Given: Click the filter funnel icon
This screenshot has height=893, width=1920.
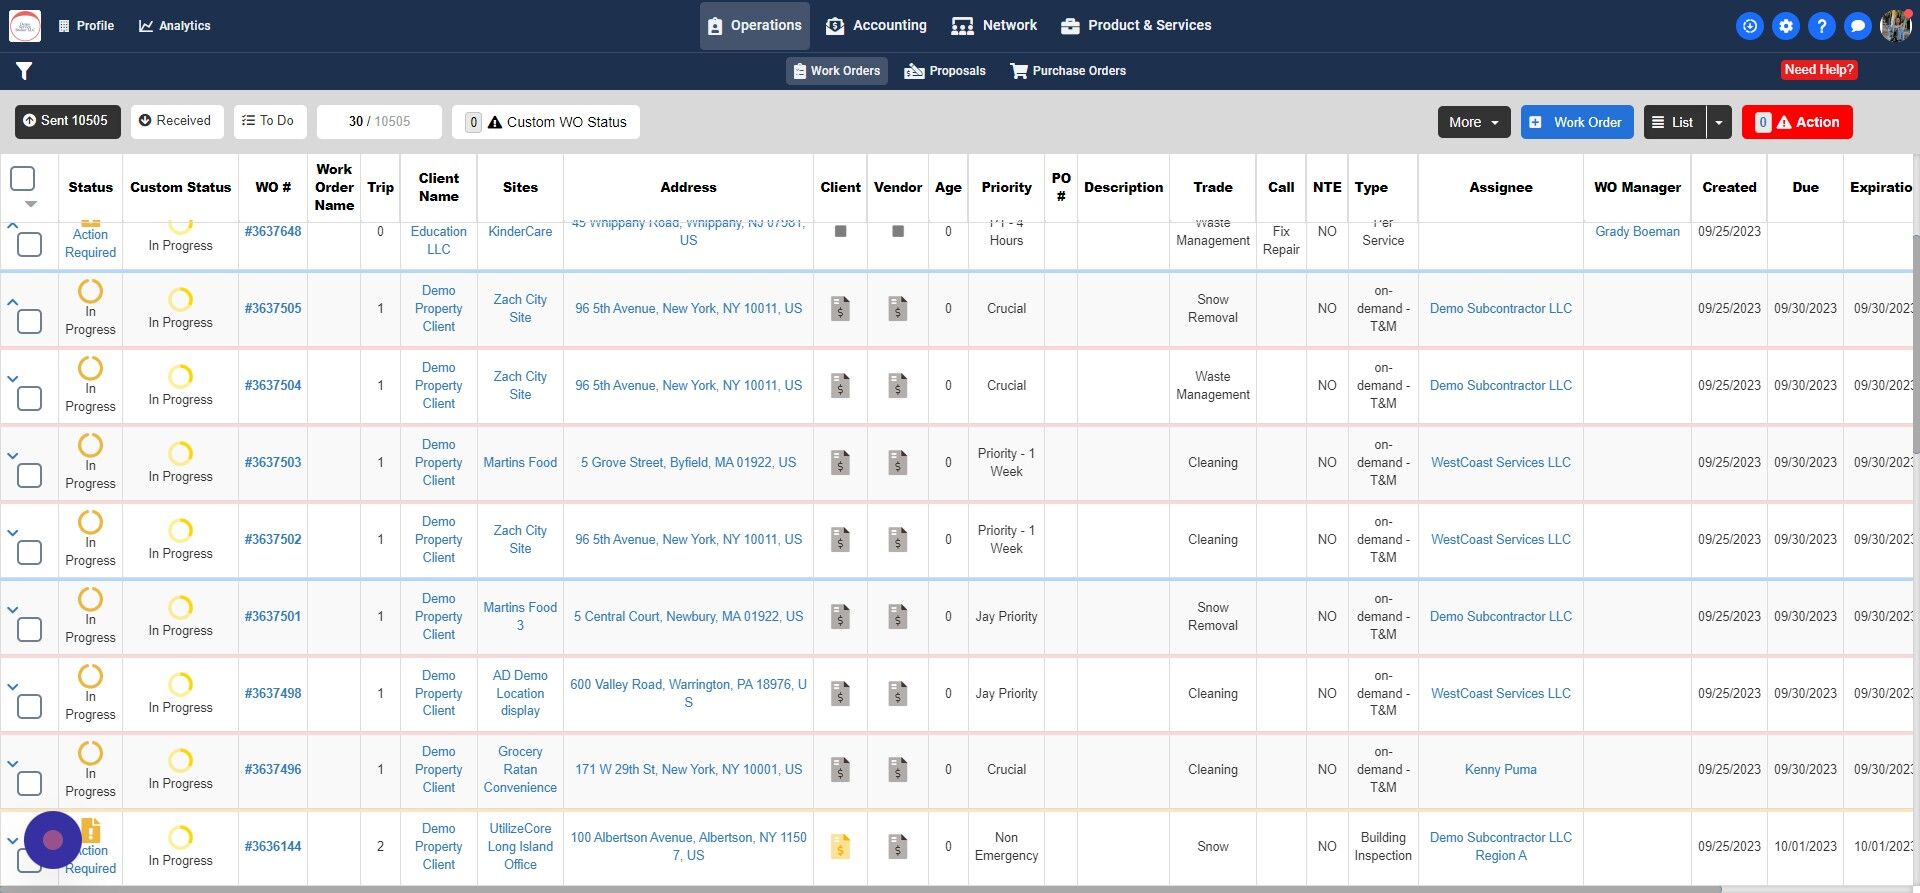Looking at the screenshot, I should (x=24, y=71).
